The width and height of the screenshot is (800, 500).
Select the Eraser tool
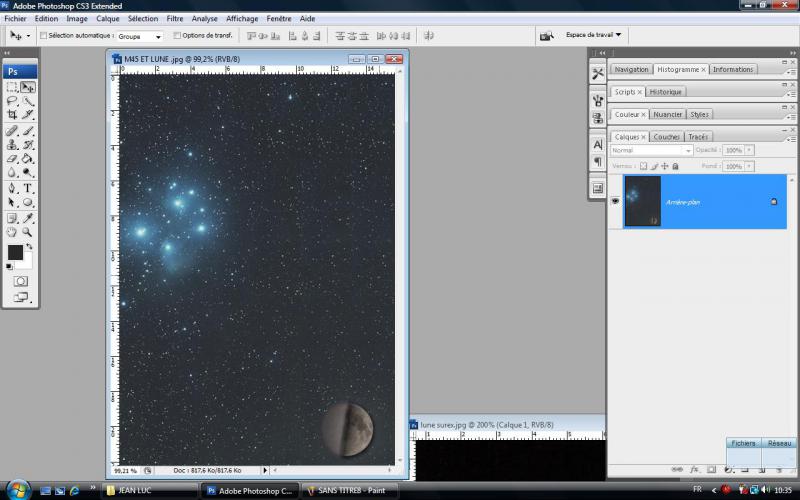point(12,159)
